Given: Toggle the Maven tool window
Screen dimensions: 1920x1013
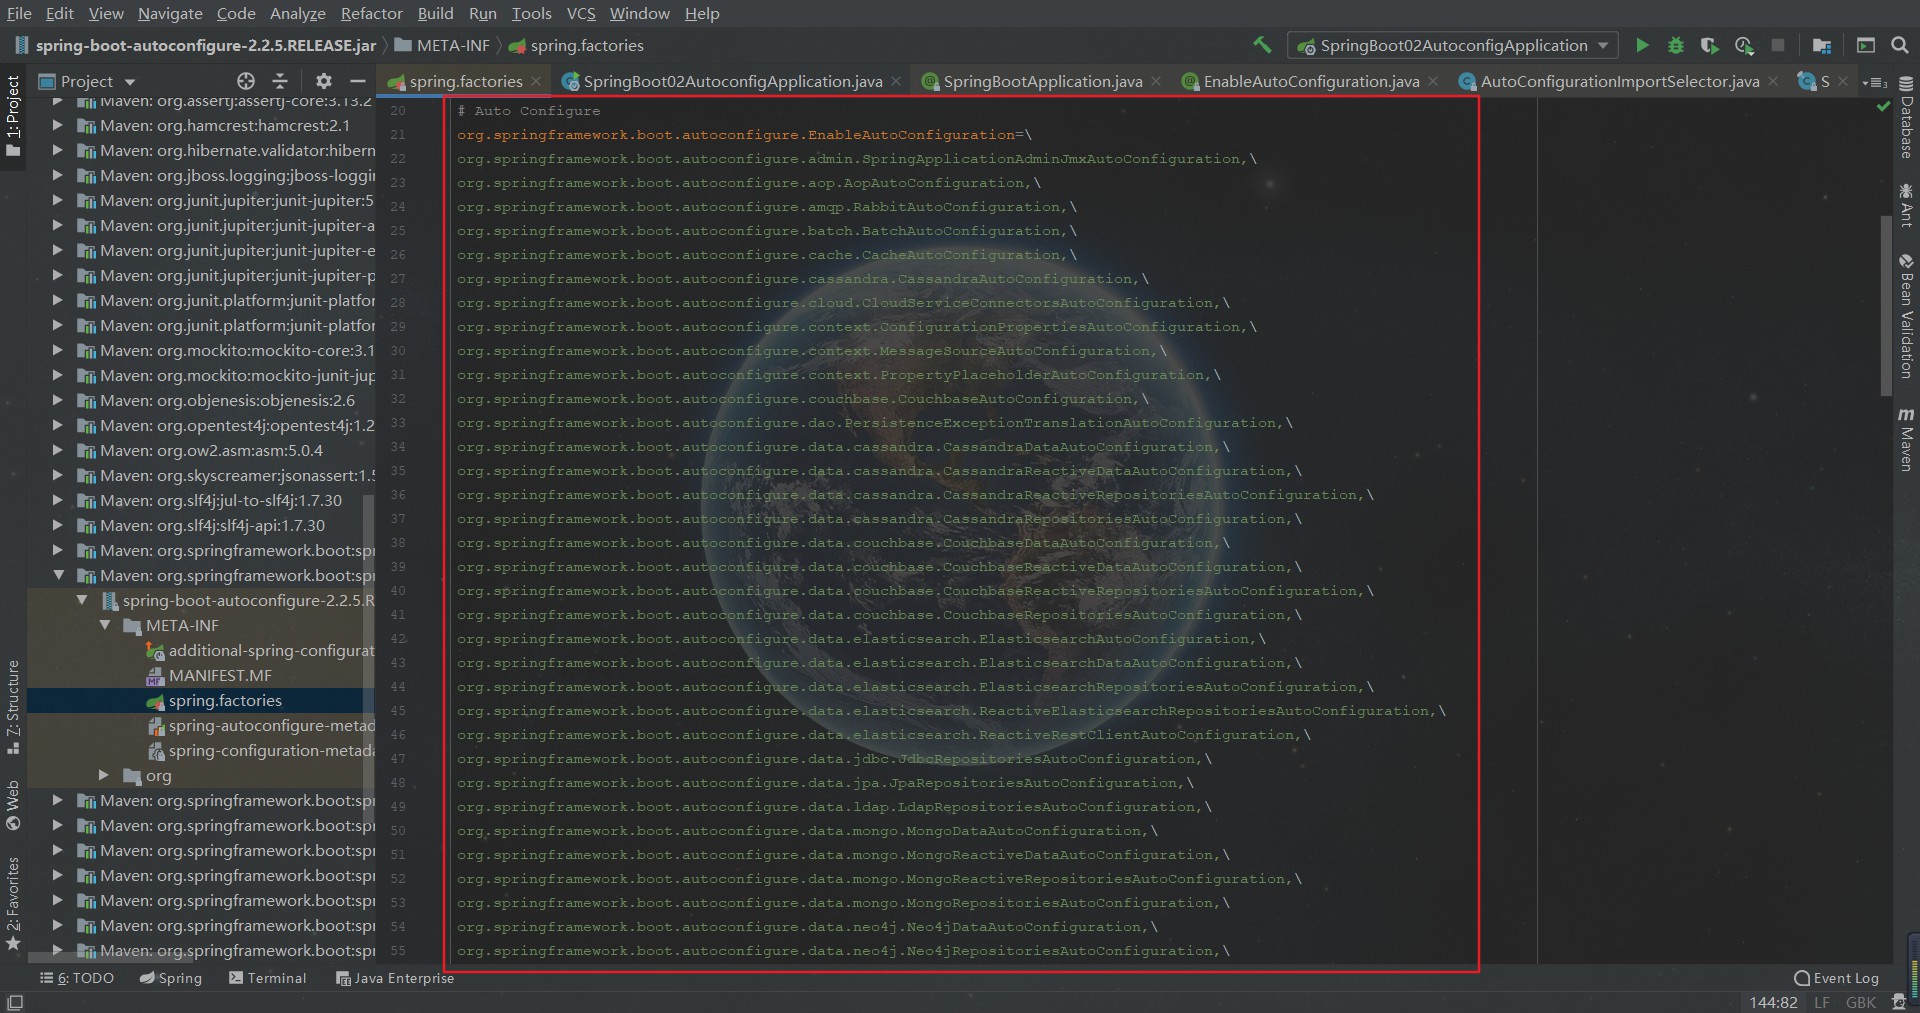Looking at the screenshot, I should 1906,439.
